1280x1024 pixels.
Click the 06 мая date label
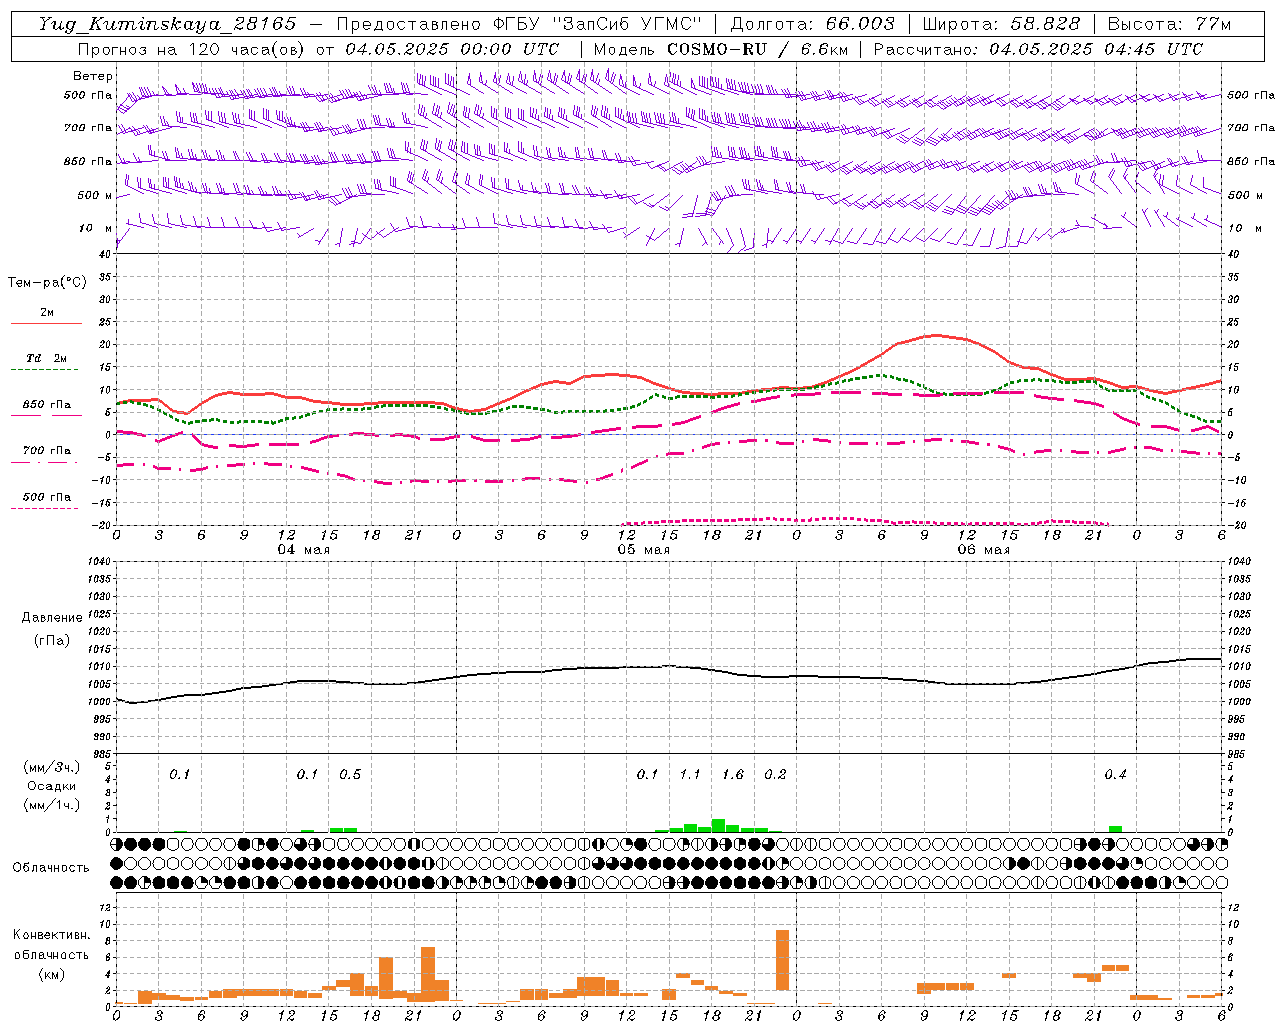[984, 550]
